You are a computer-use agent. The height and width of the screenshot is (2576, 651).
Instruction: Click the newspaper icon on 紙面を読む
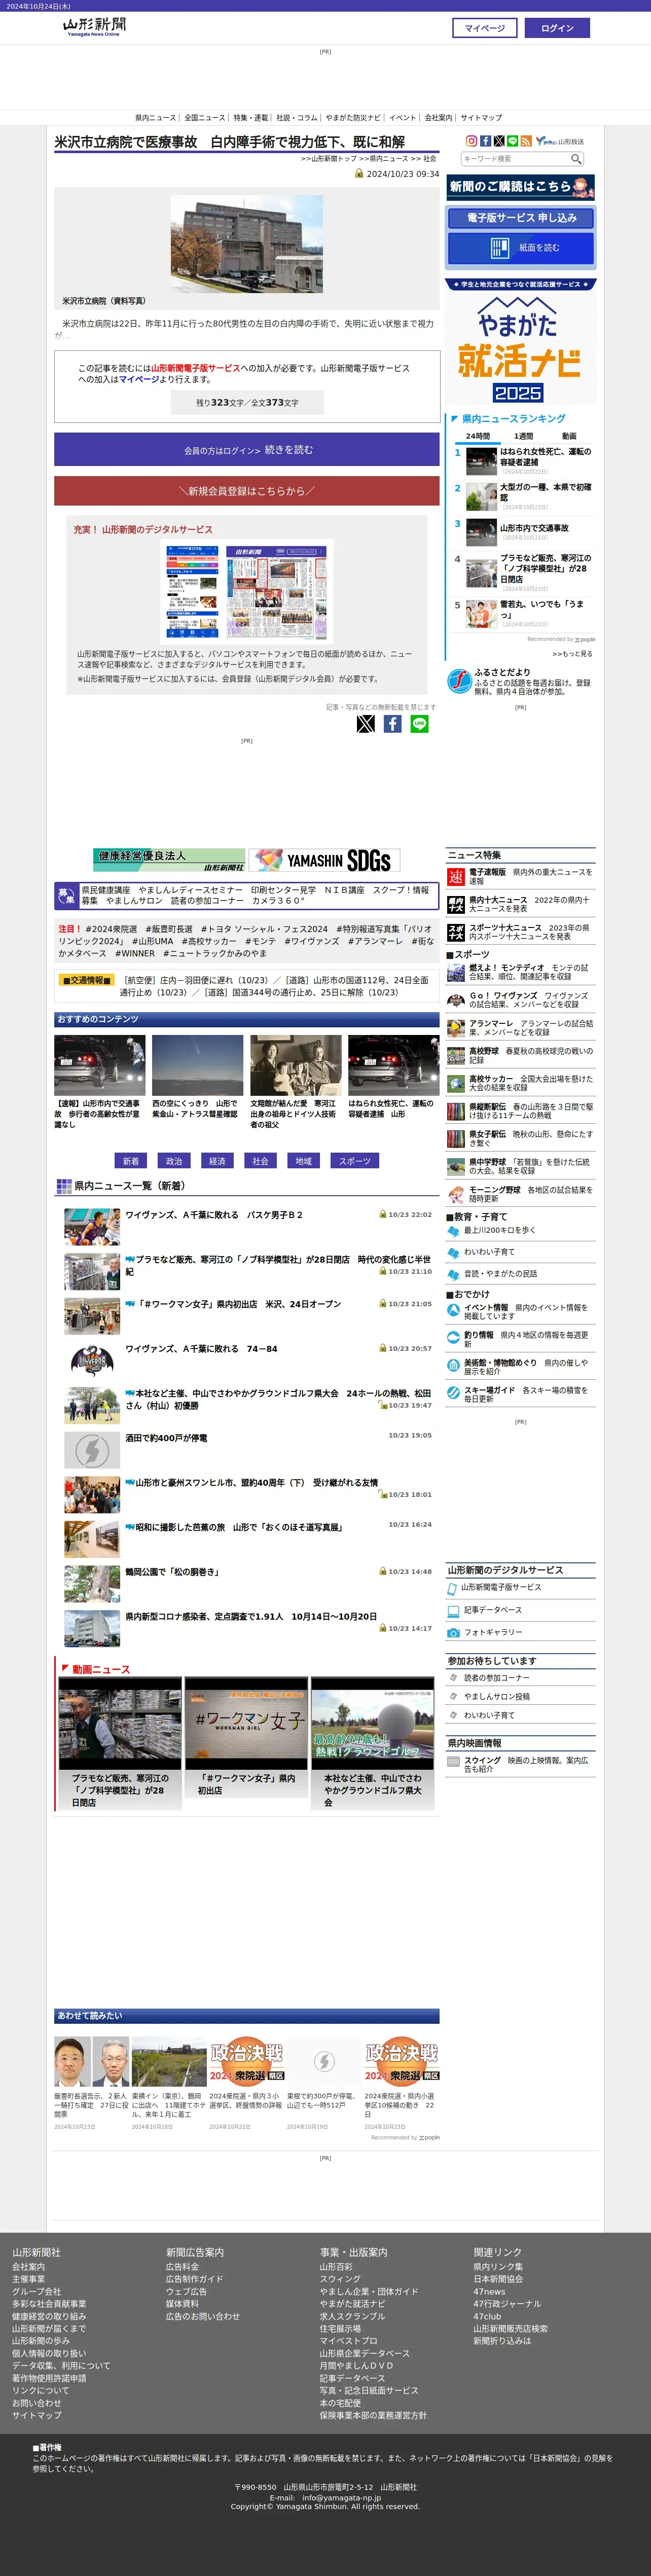pos(500,248)
